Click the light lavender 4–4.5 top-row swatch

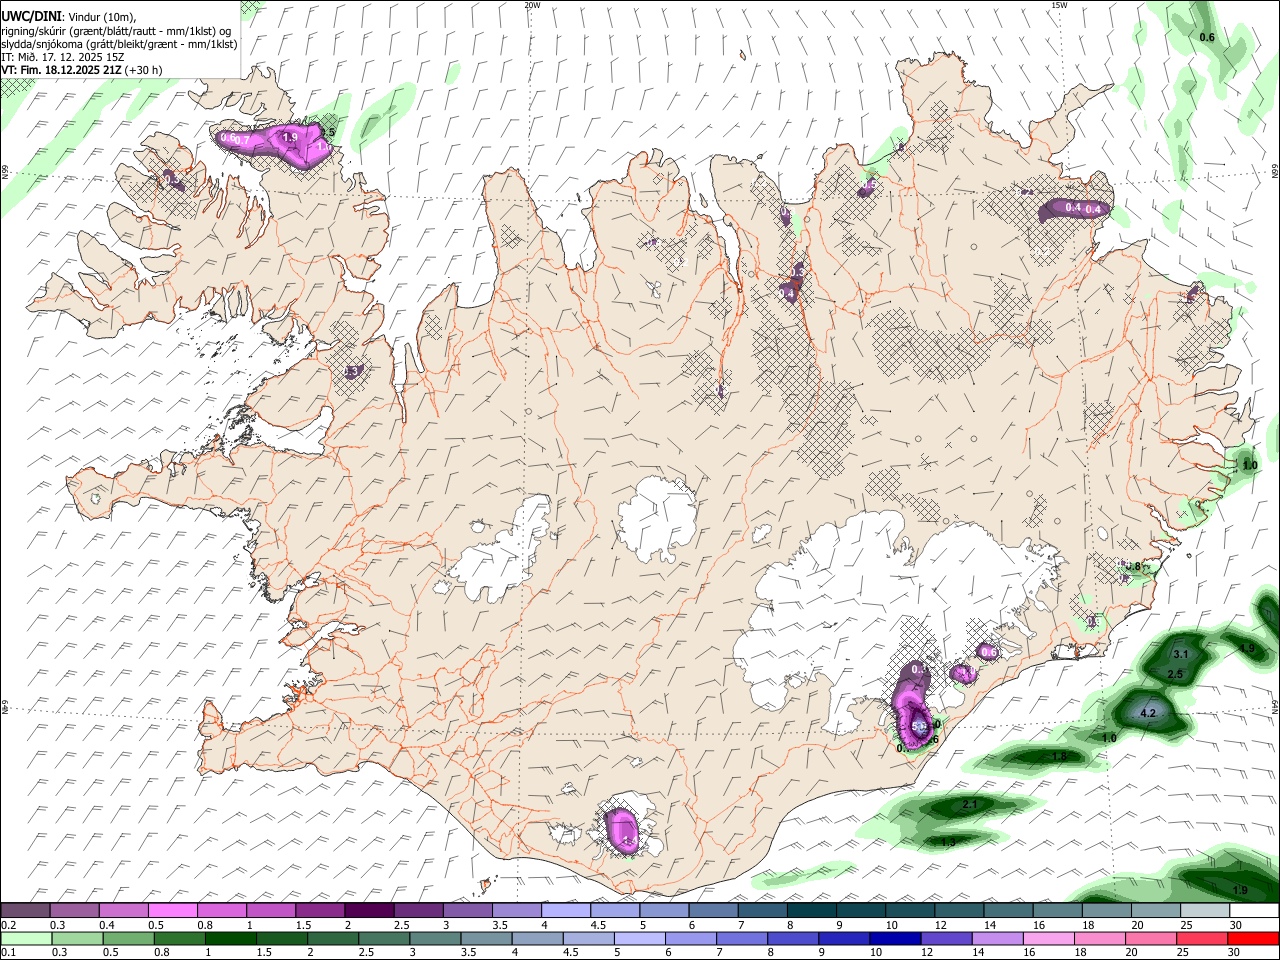tap(566, 910)
